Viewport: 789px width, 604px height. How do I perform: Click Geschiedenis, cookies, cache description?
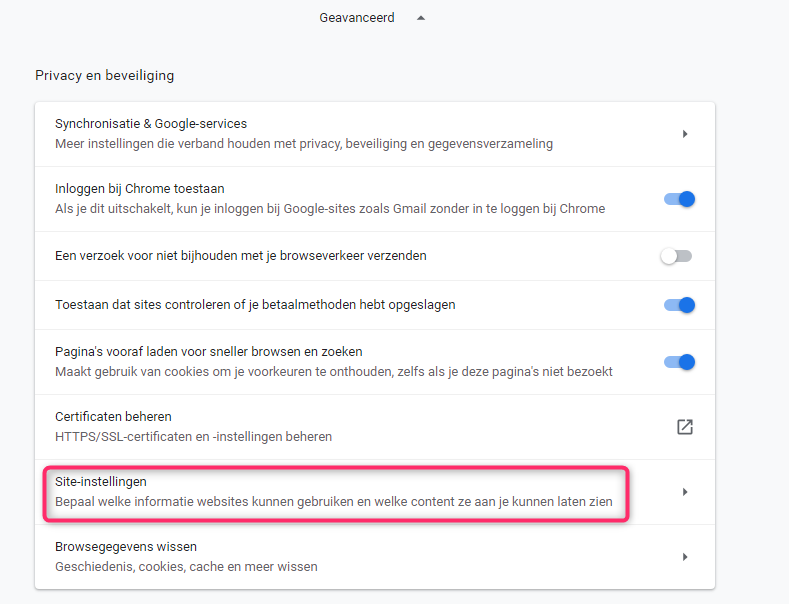coord(186,567)
